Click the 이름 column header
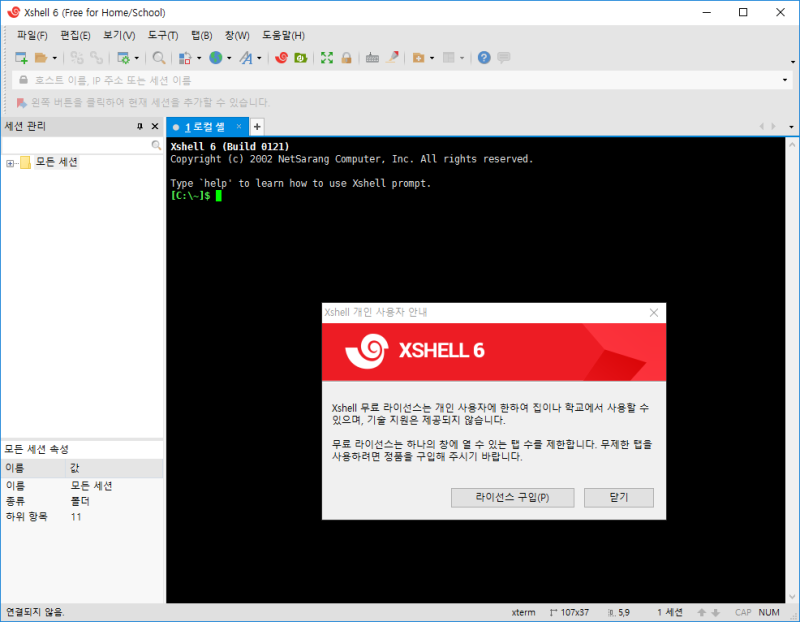 point(33,468)
